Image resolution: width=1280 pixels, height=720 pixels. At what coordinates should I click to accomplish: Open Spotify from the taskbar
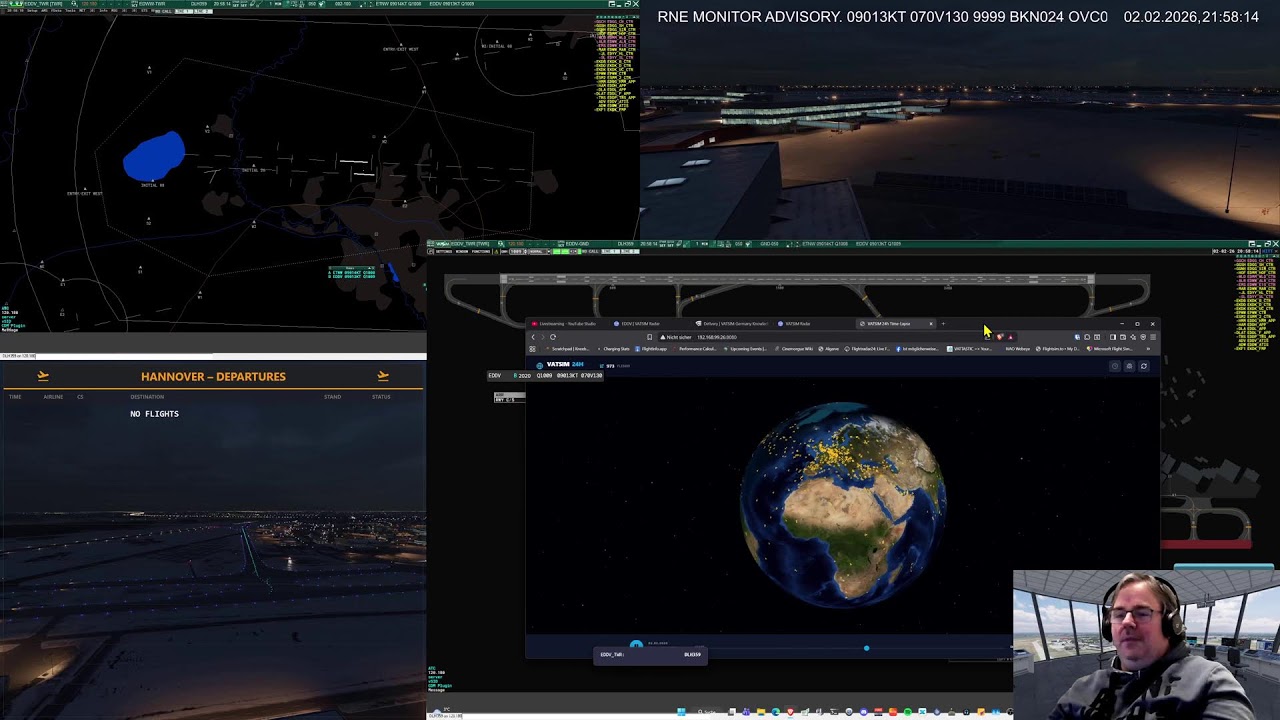point(908,712)
